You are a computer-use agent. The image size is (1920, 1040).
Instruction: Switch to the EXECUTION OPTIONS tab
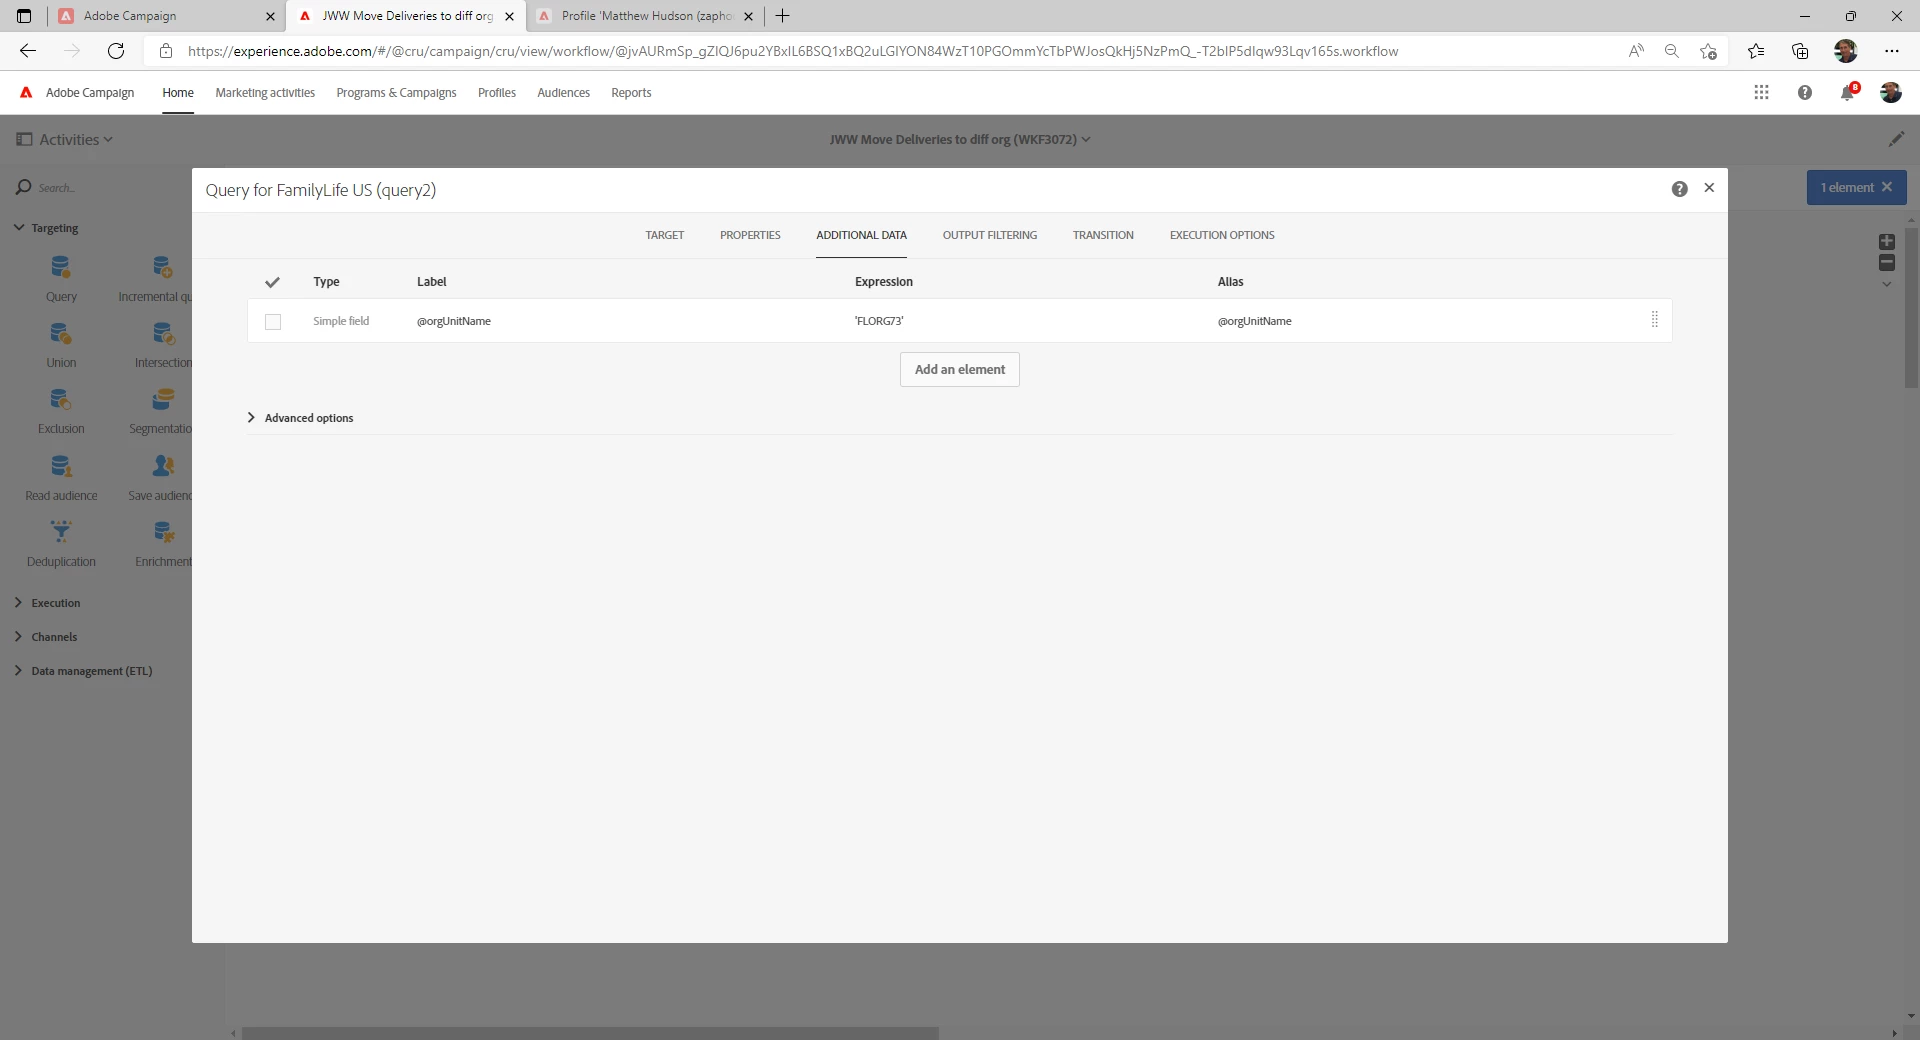(x=1222, y=236)
